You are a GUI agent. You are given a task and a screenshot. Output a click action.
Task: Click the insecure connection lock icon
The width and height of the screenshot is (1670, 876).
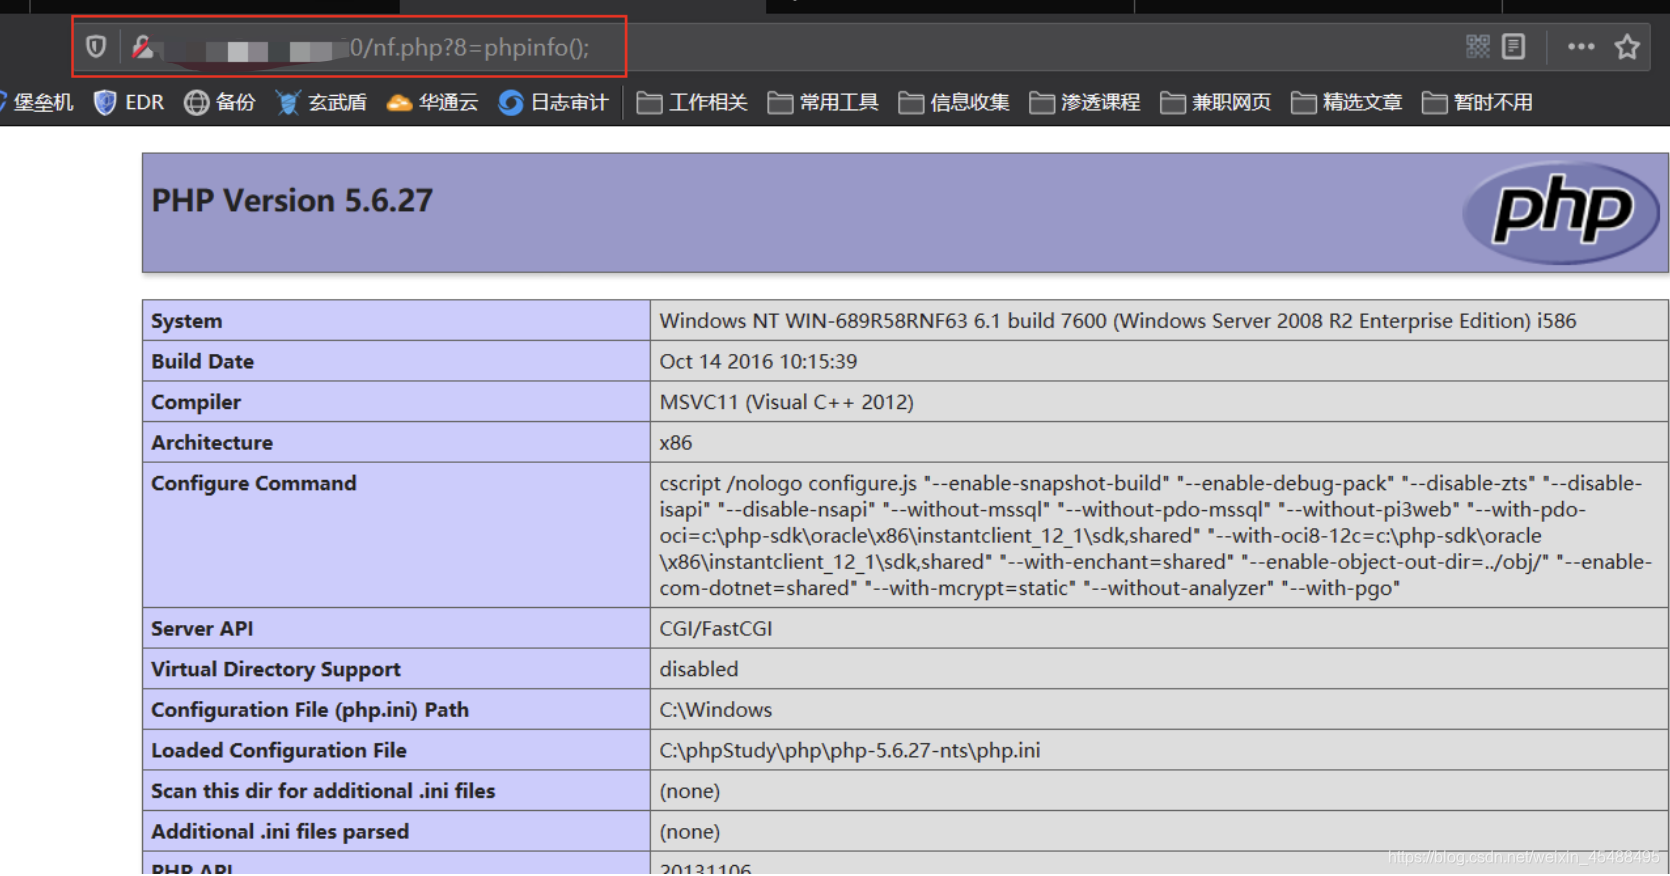[x=142, y=47]
